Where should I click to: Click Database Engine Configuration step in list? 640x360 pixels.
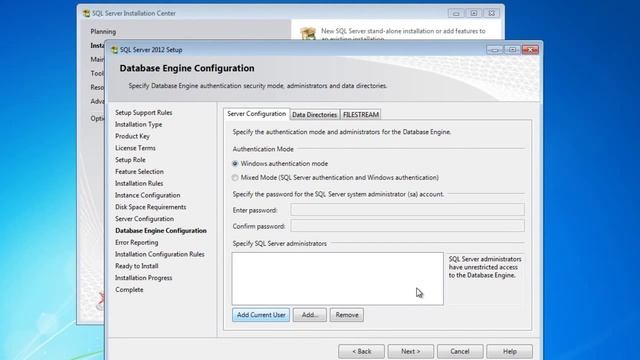click(161, 231)
